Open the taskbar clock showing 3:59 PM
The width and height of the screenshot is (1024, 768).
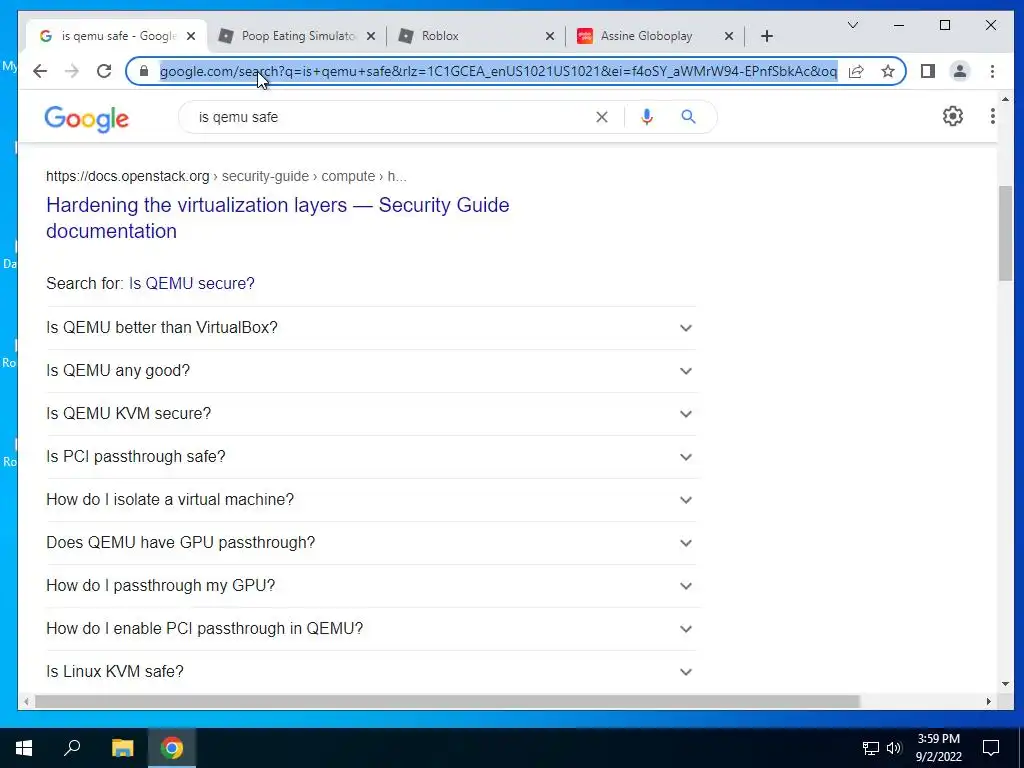(x=938, y=748)
